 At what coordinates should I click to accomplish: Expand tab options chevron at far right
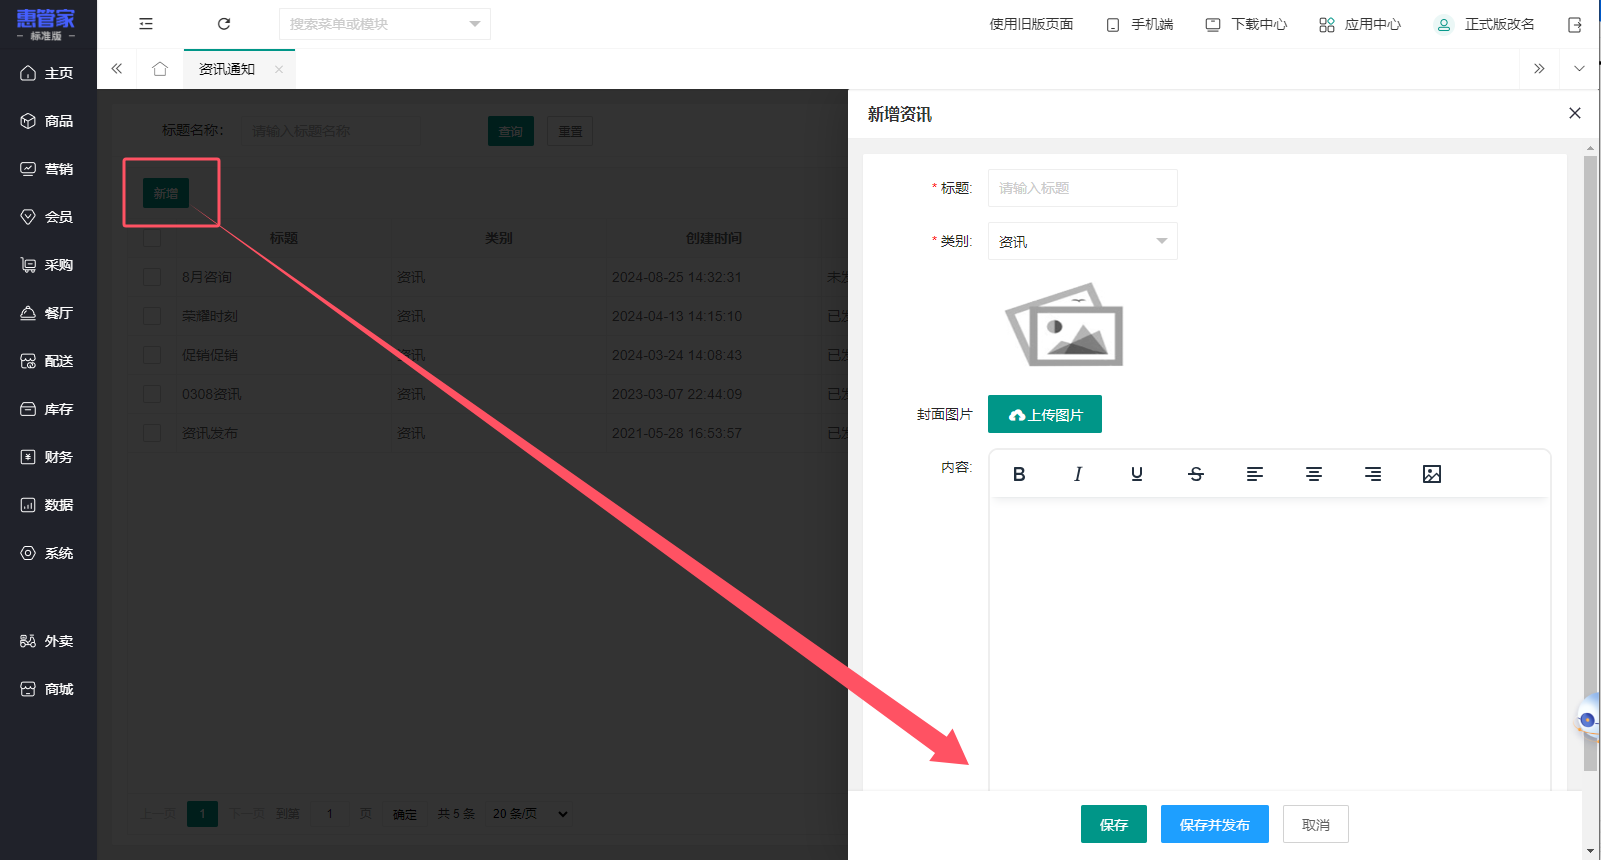[x=1579, y=69]
